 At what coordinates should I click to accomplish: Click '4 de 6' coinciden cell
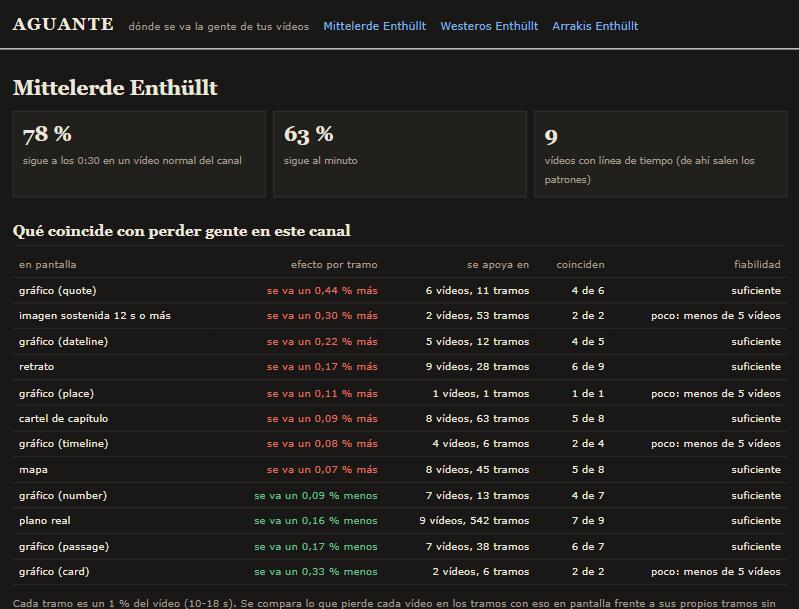[x=588, y=290]
